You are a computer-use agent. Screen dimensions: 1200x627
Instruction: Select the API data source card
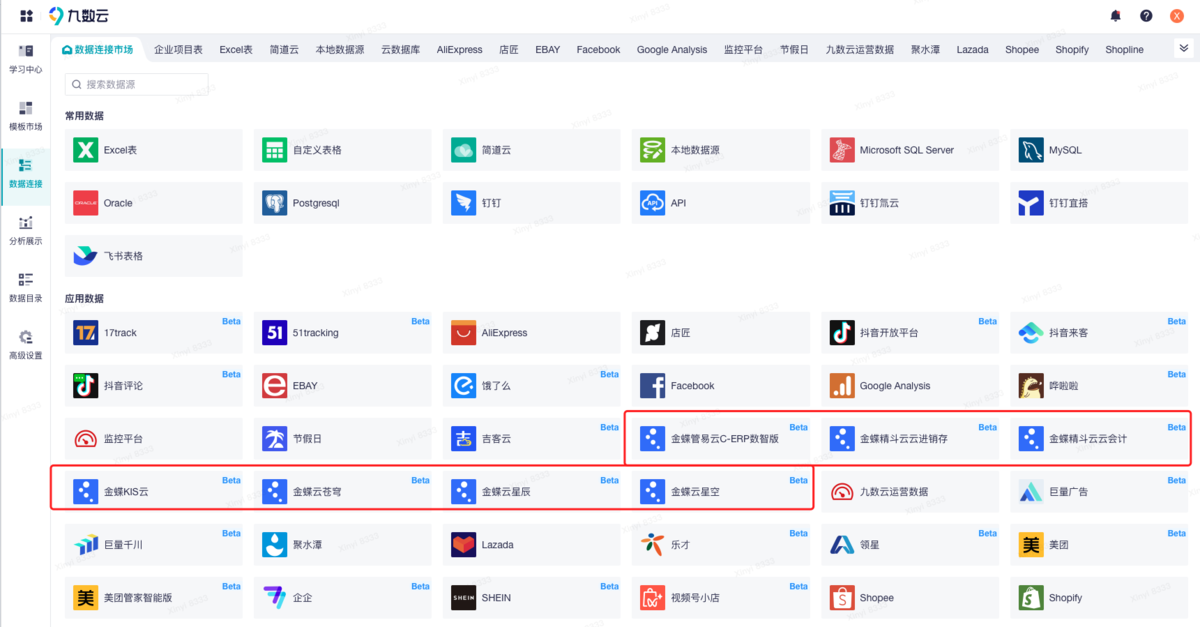721,203
